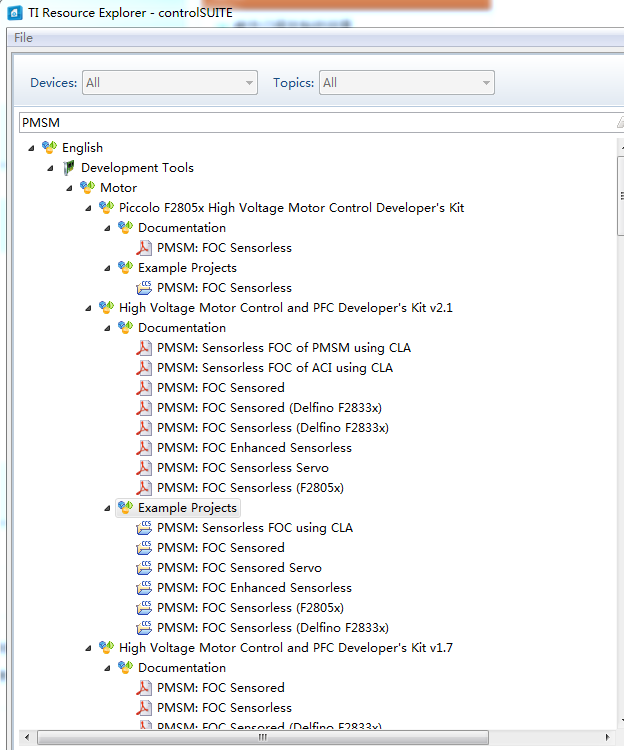The width and height of the screenshot is (624, 750).
Task: Click the Kit v2.1 package icon
Action: tap(107, 308)
